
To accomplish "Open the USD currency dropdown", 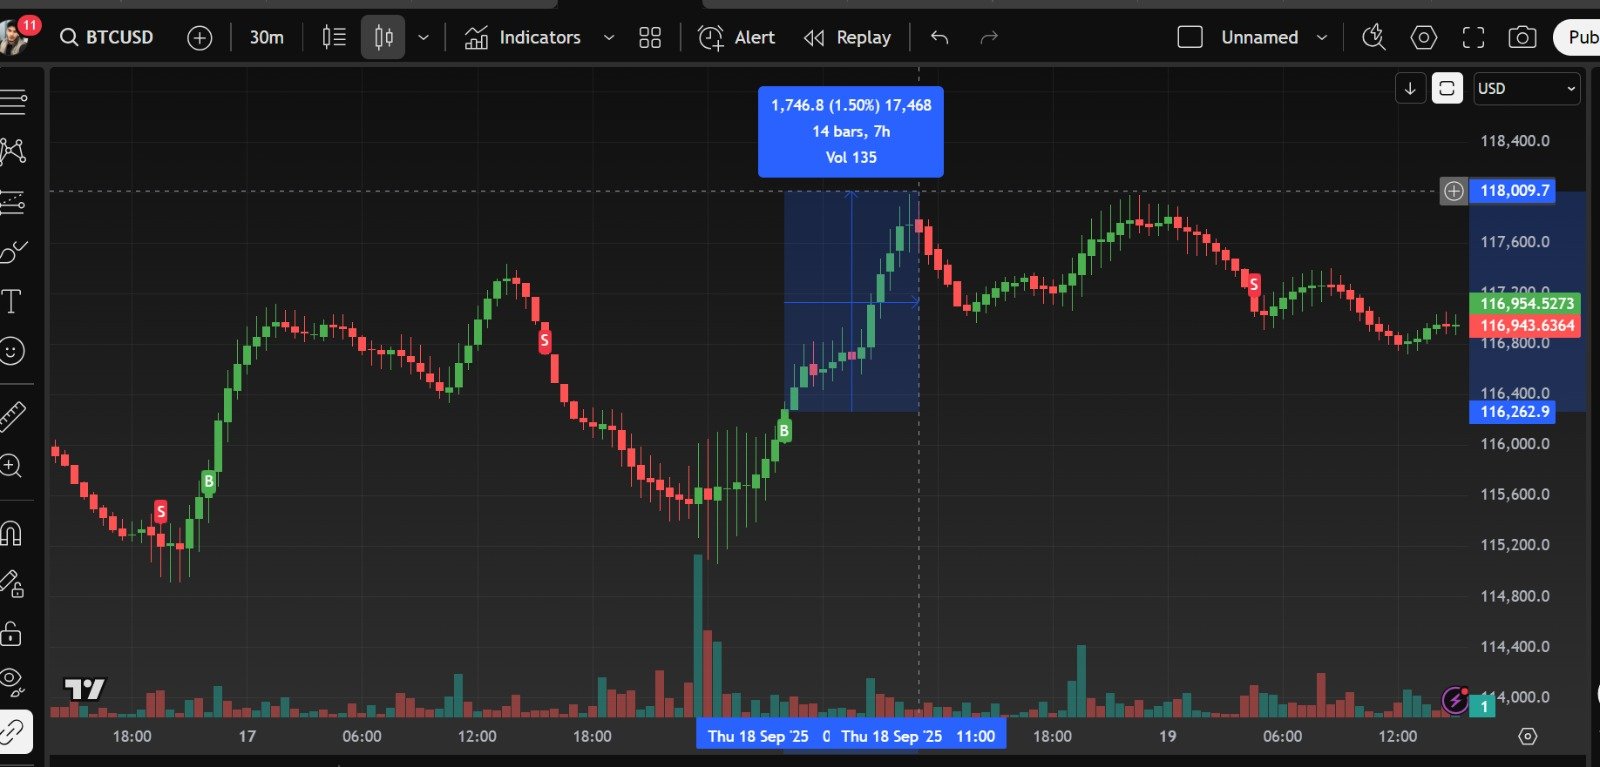I will tap(1526, 89).
